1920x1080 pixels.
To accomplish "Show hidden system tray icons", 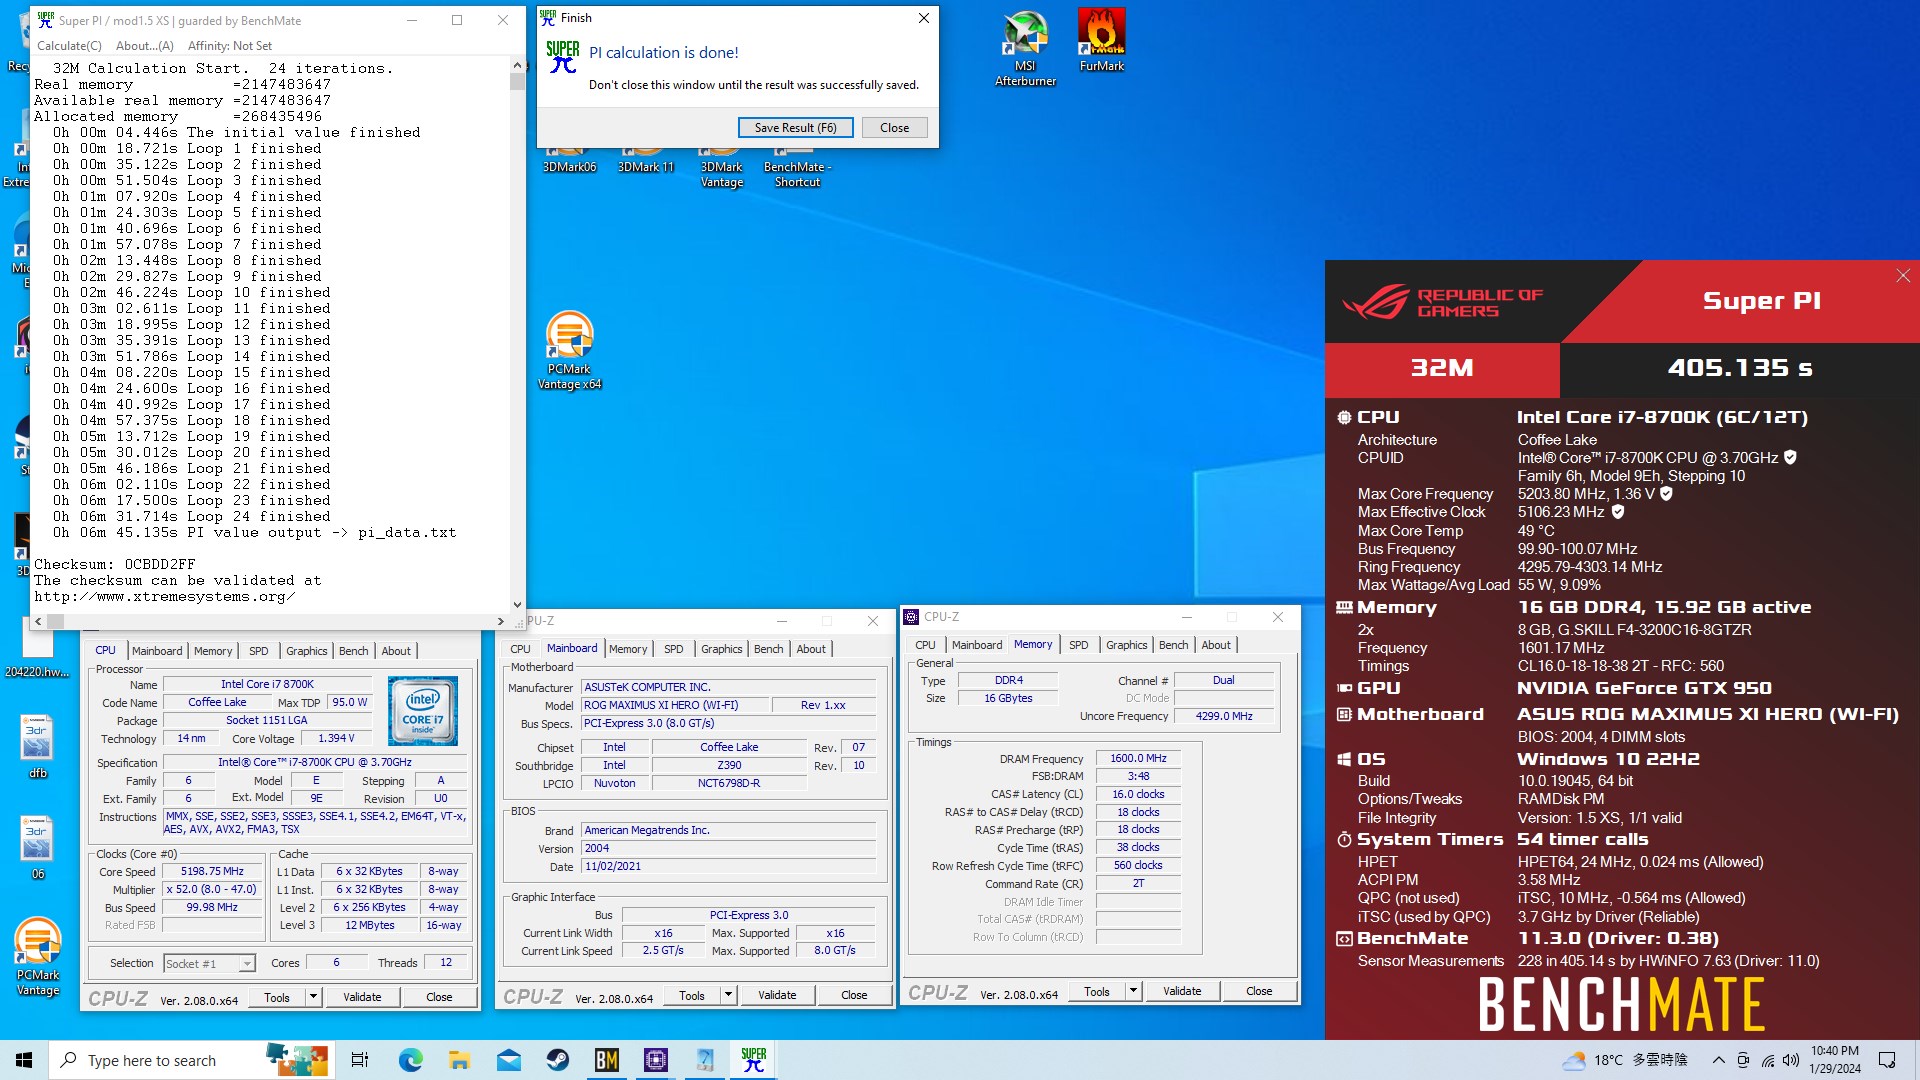I will (x=1718, y=1060).
